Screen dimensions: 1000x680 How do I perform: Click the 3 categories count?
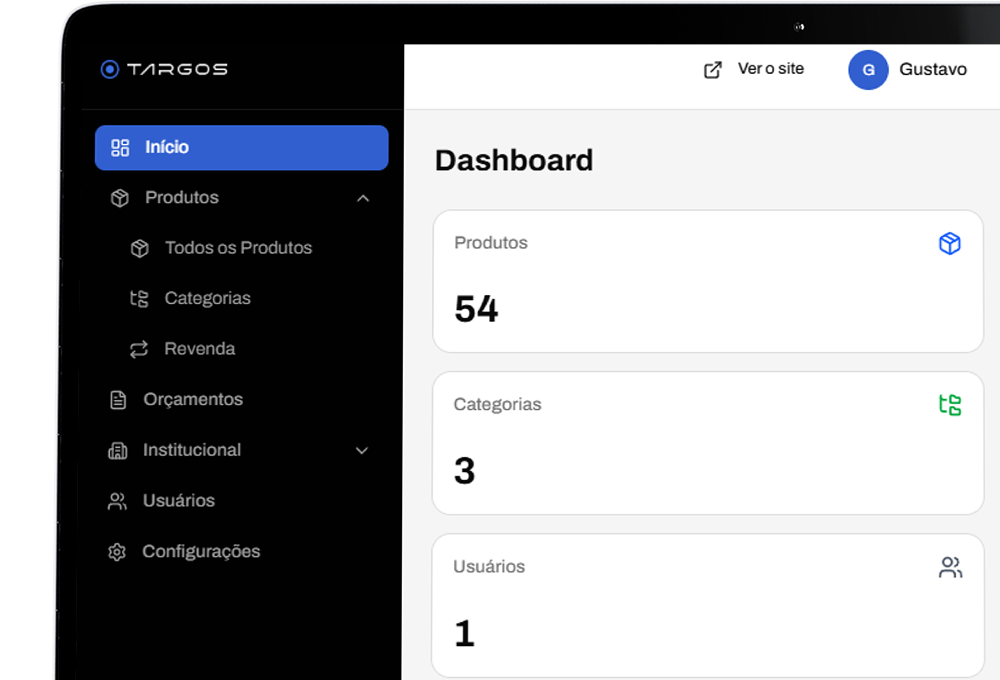[464, 471]
